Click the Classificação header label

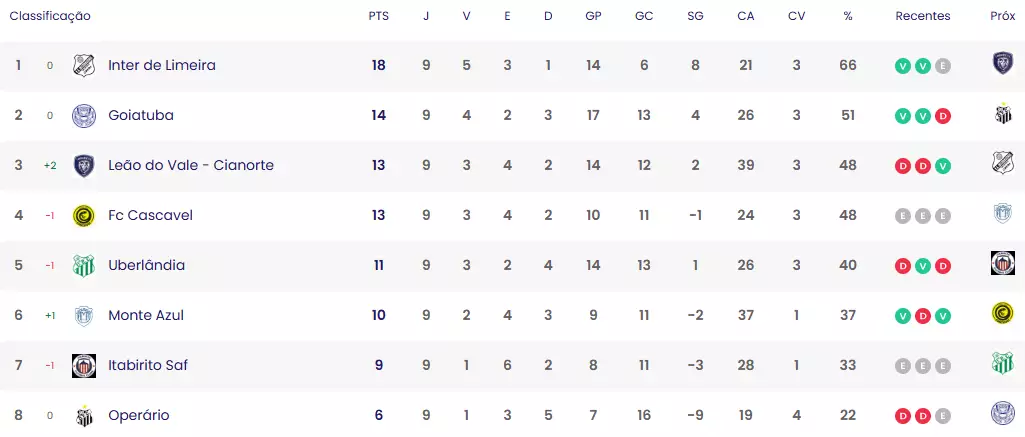point(50,16)
